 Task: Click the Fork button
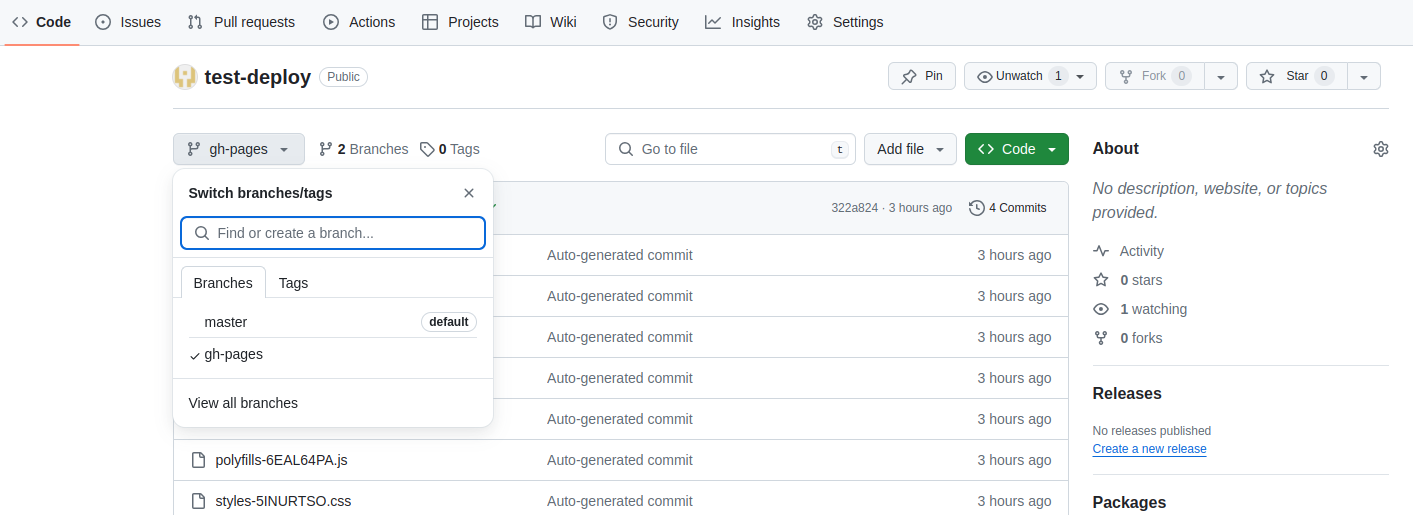[x=1154, y=76]
